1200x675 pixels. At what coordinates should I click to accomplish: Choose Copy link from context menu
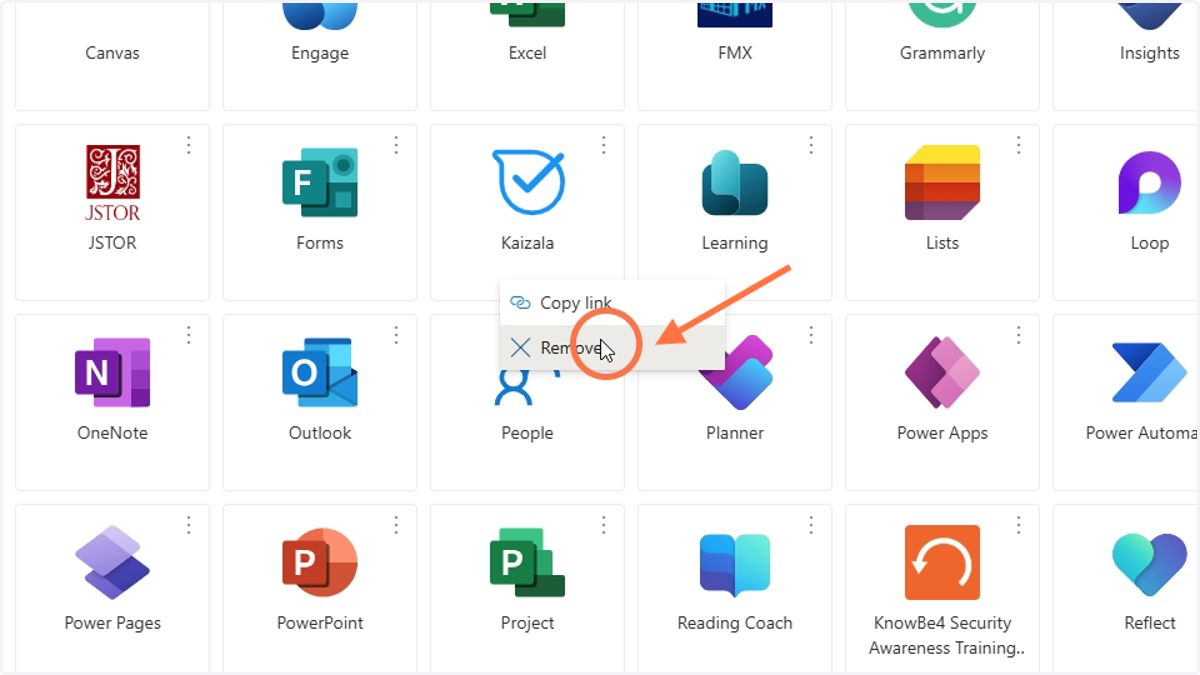[612, 303]
